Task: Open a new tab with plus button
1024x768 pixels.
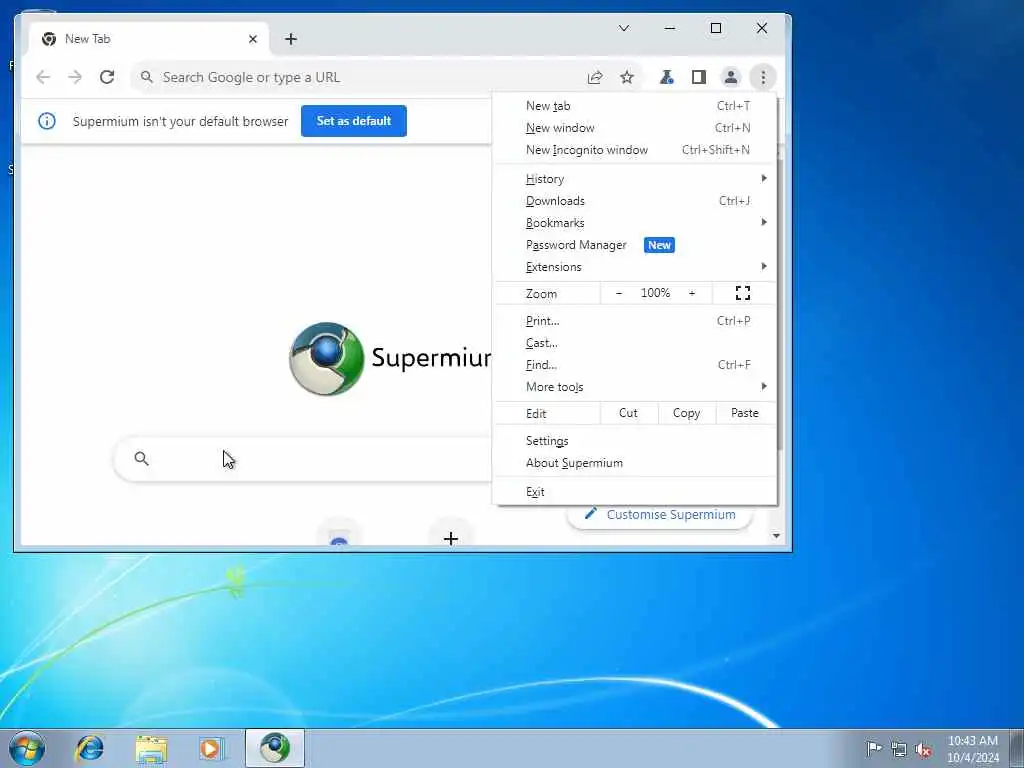Action: click(291, 39)
